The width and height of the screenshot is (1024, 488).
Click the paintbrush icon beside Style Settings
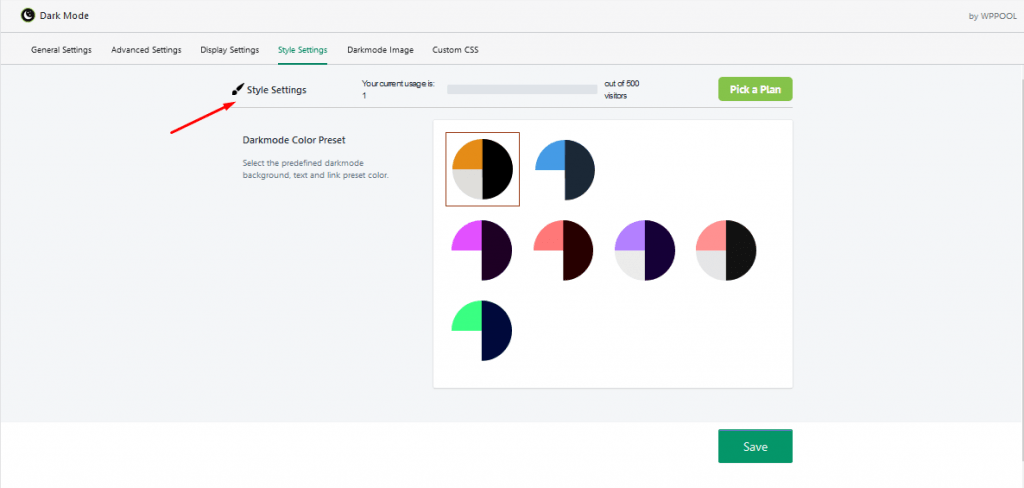tap(238, 89)
